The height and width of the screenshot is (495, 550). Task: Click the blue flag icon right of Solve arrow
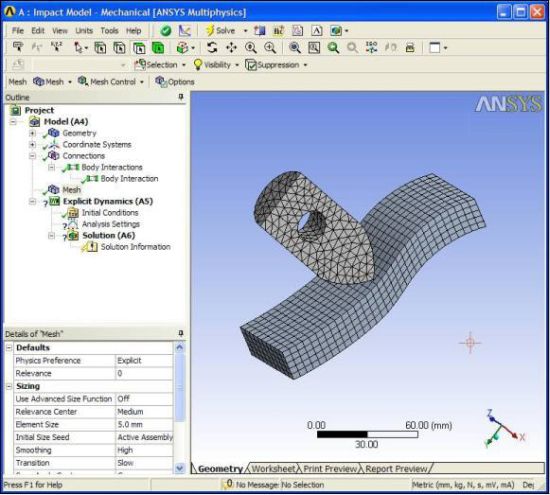[x=260, y=31]
